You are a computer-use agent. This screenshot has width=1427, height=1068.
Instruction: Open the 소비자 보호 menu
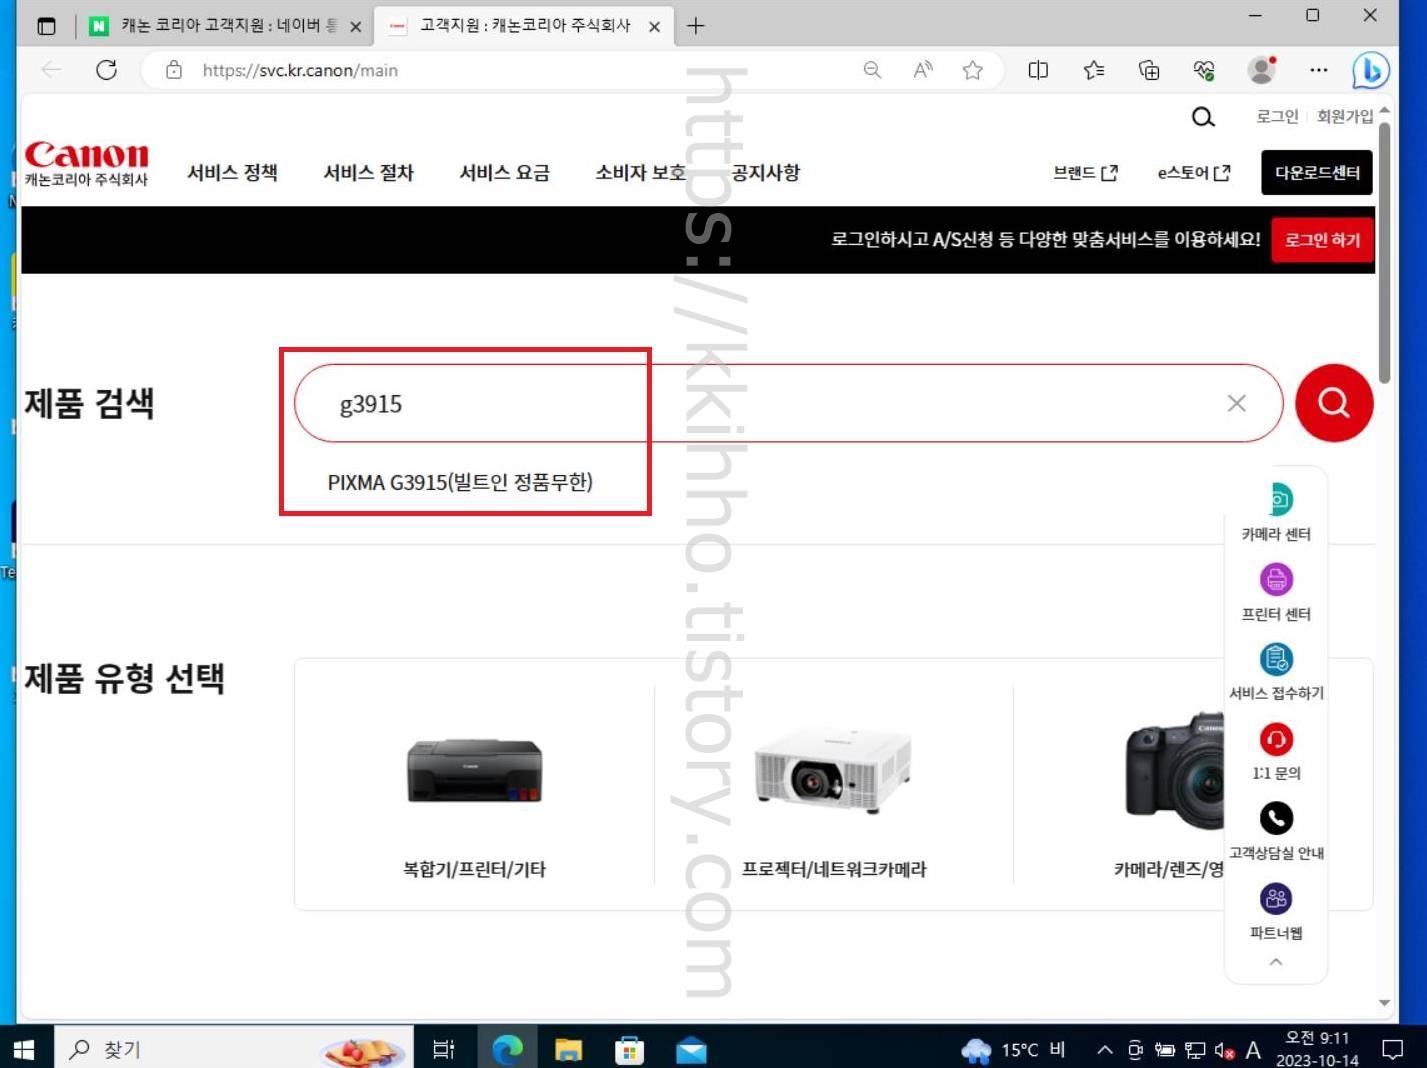click(640, 172)
